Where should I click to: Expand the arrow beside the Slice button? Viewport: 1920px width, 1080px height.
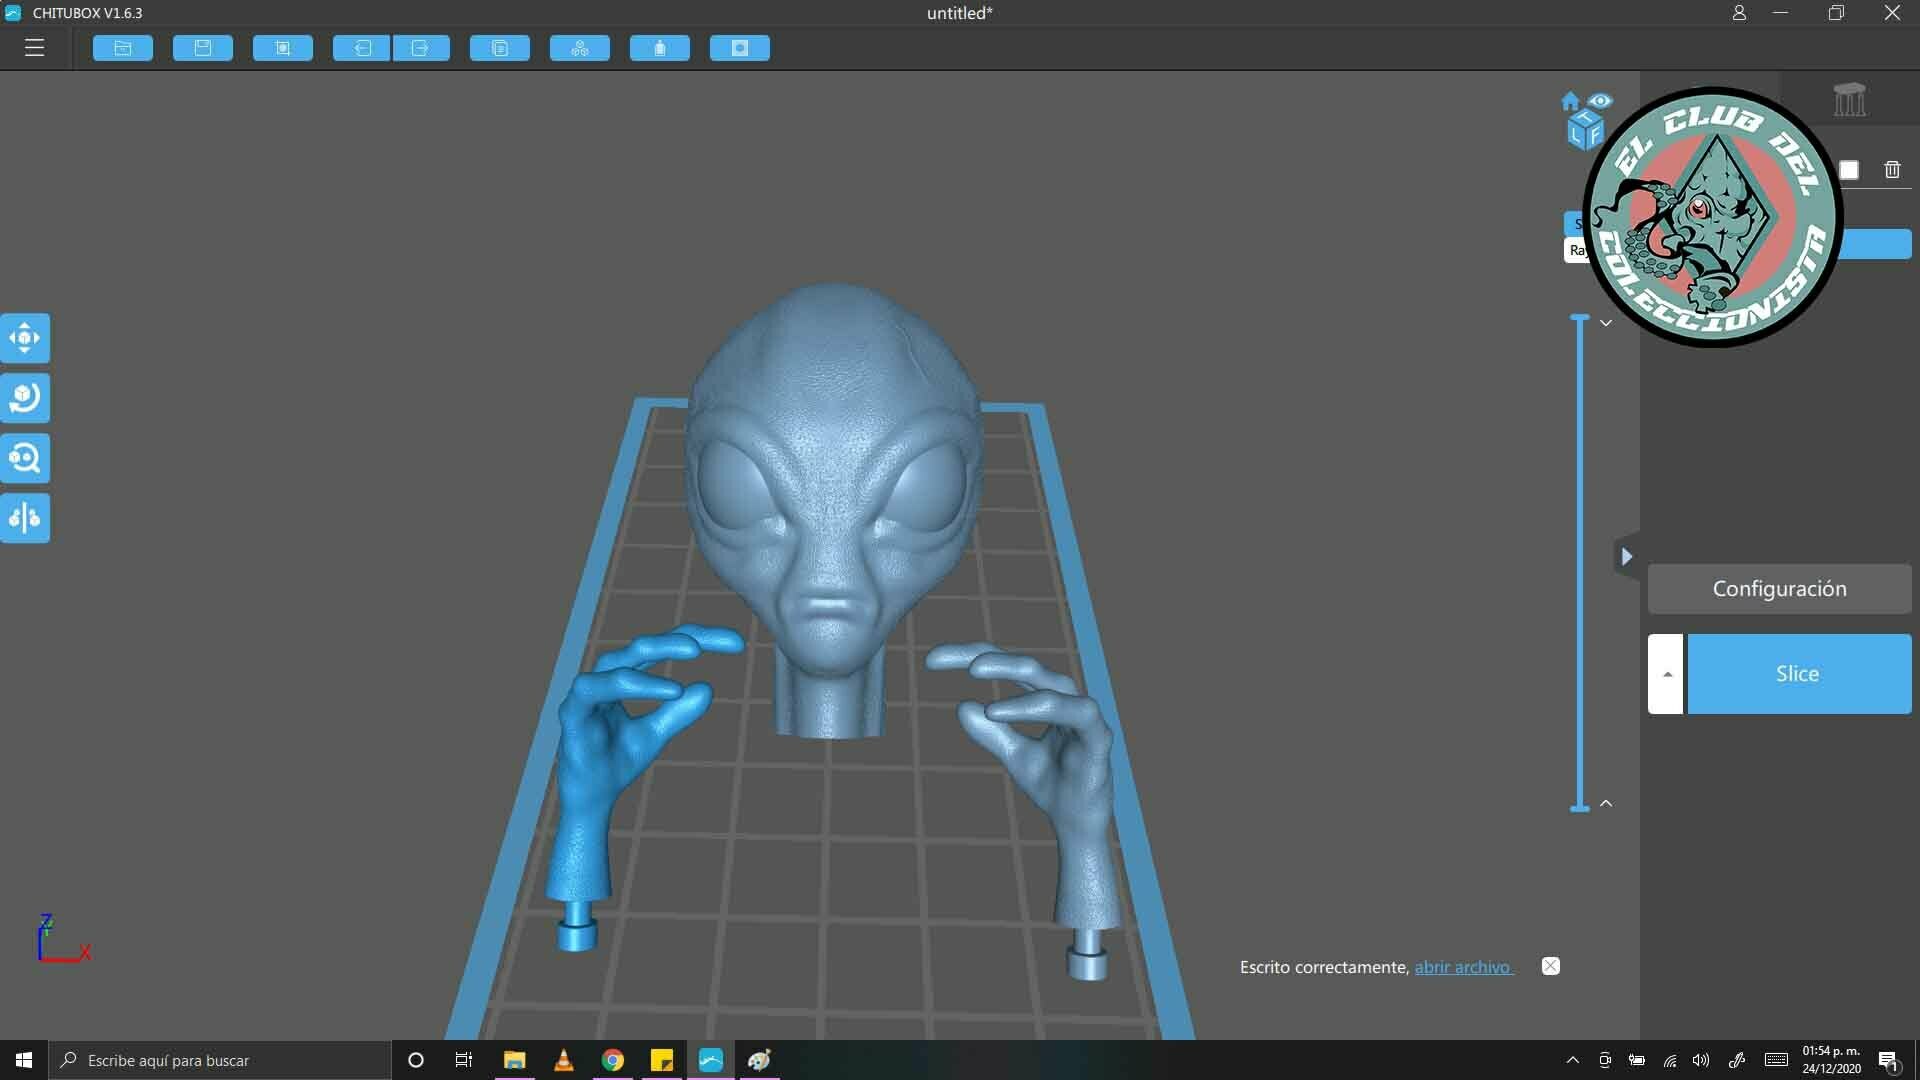[1666, 674]
